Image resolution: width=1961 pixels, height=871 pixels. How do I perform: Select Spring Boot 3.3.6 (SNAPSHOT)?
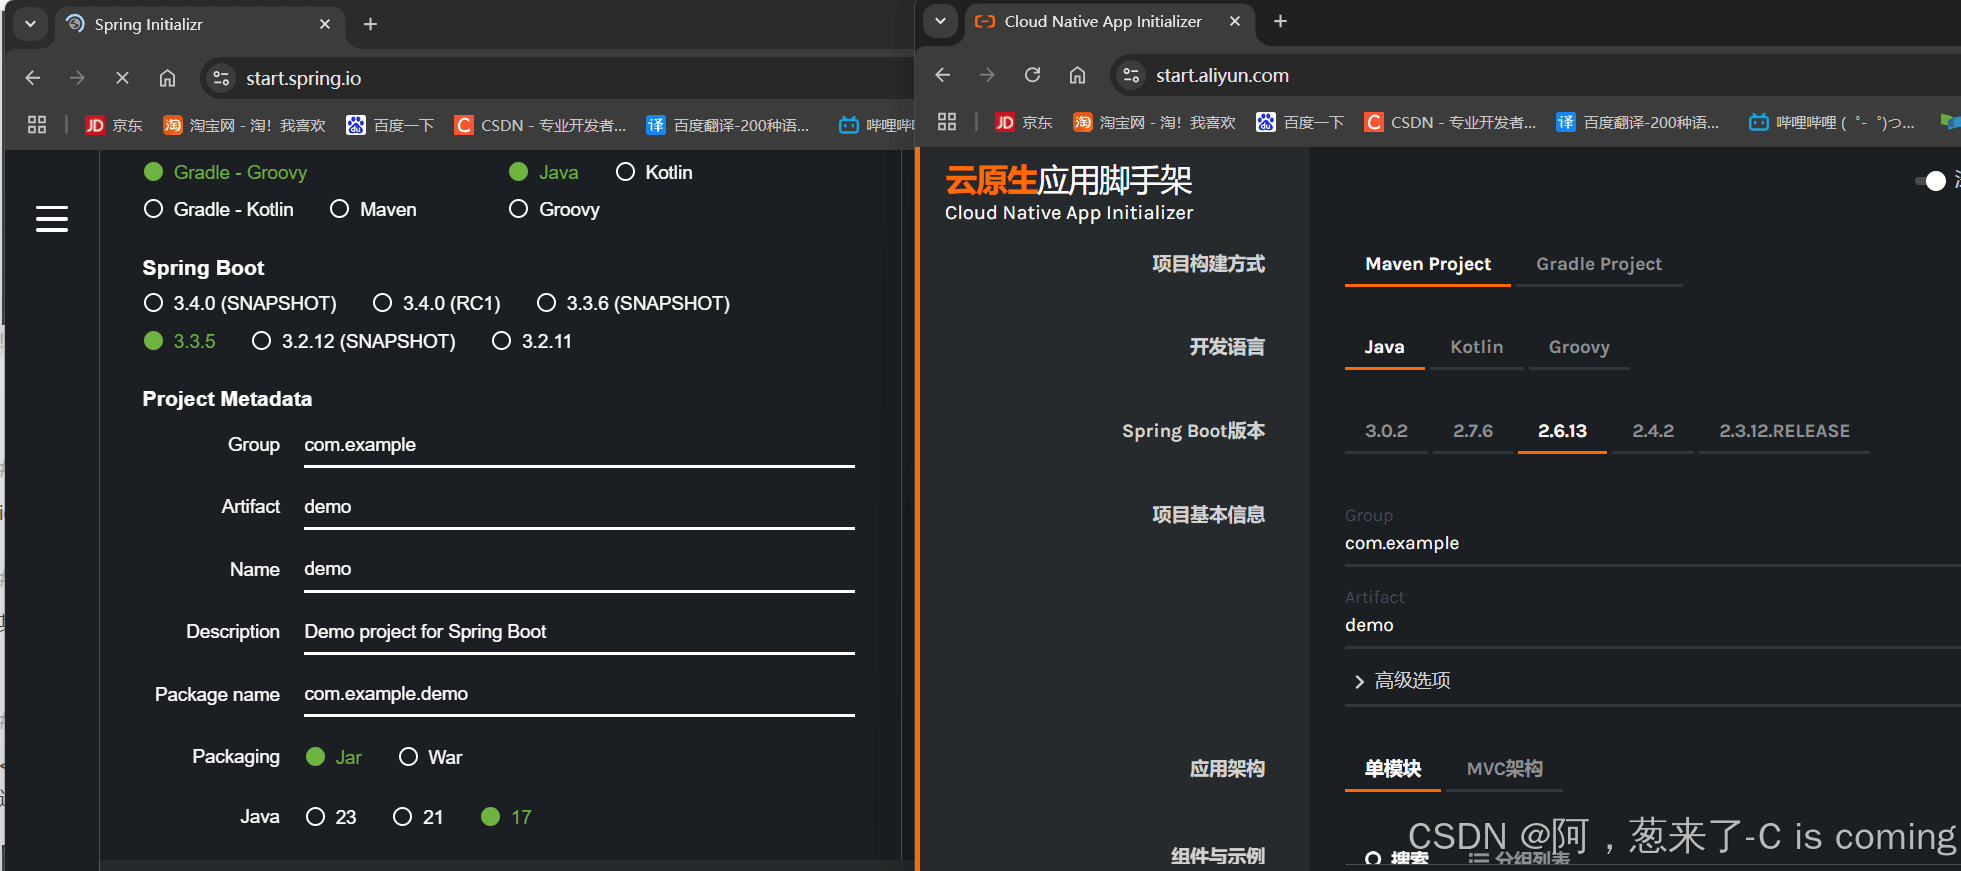click(634, 303)
